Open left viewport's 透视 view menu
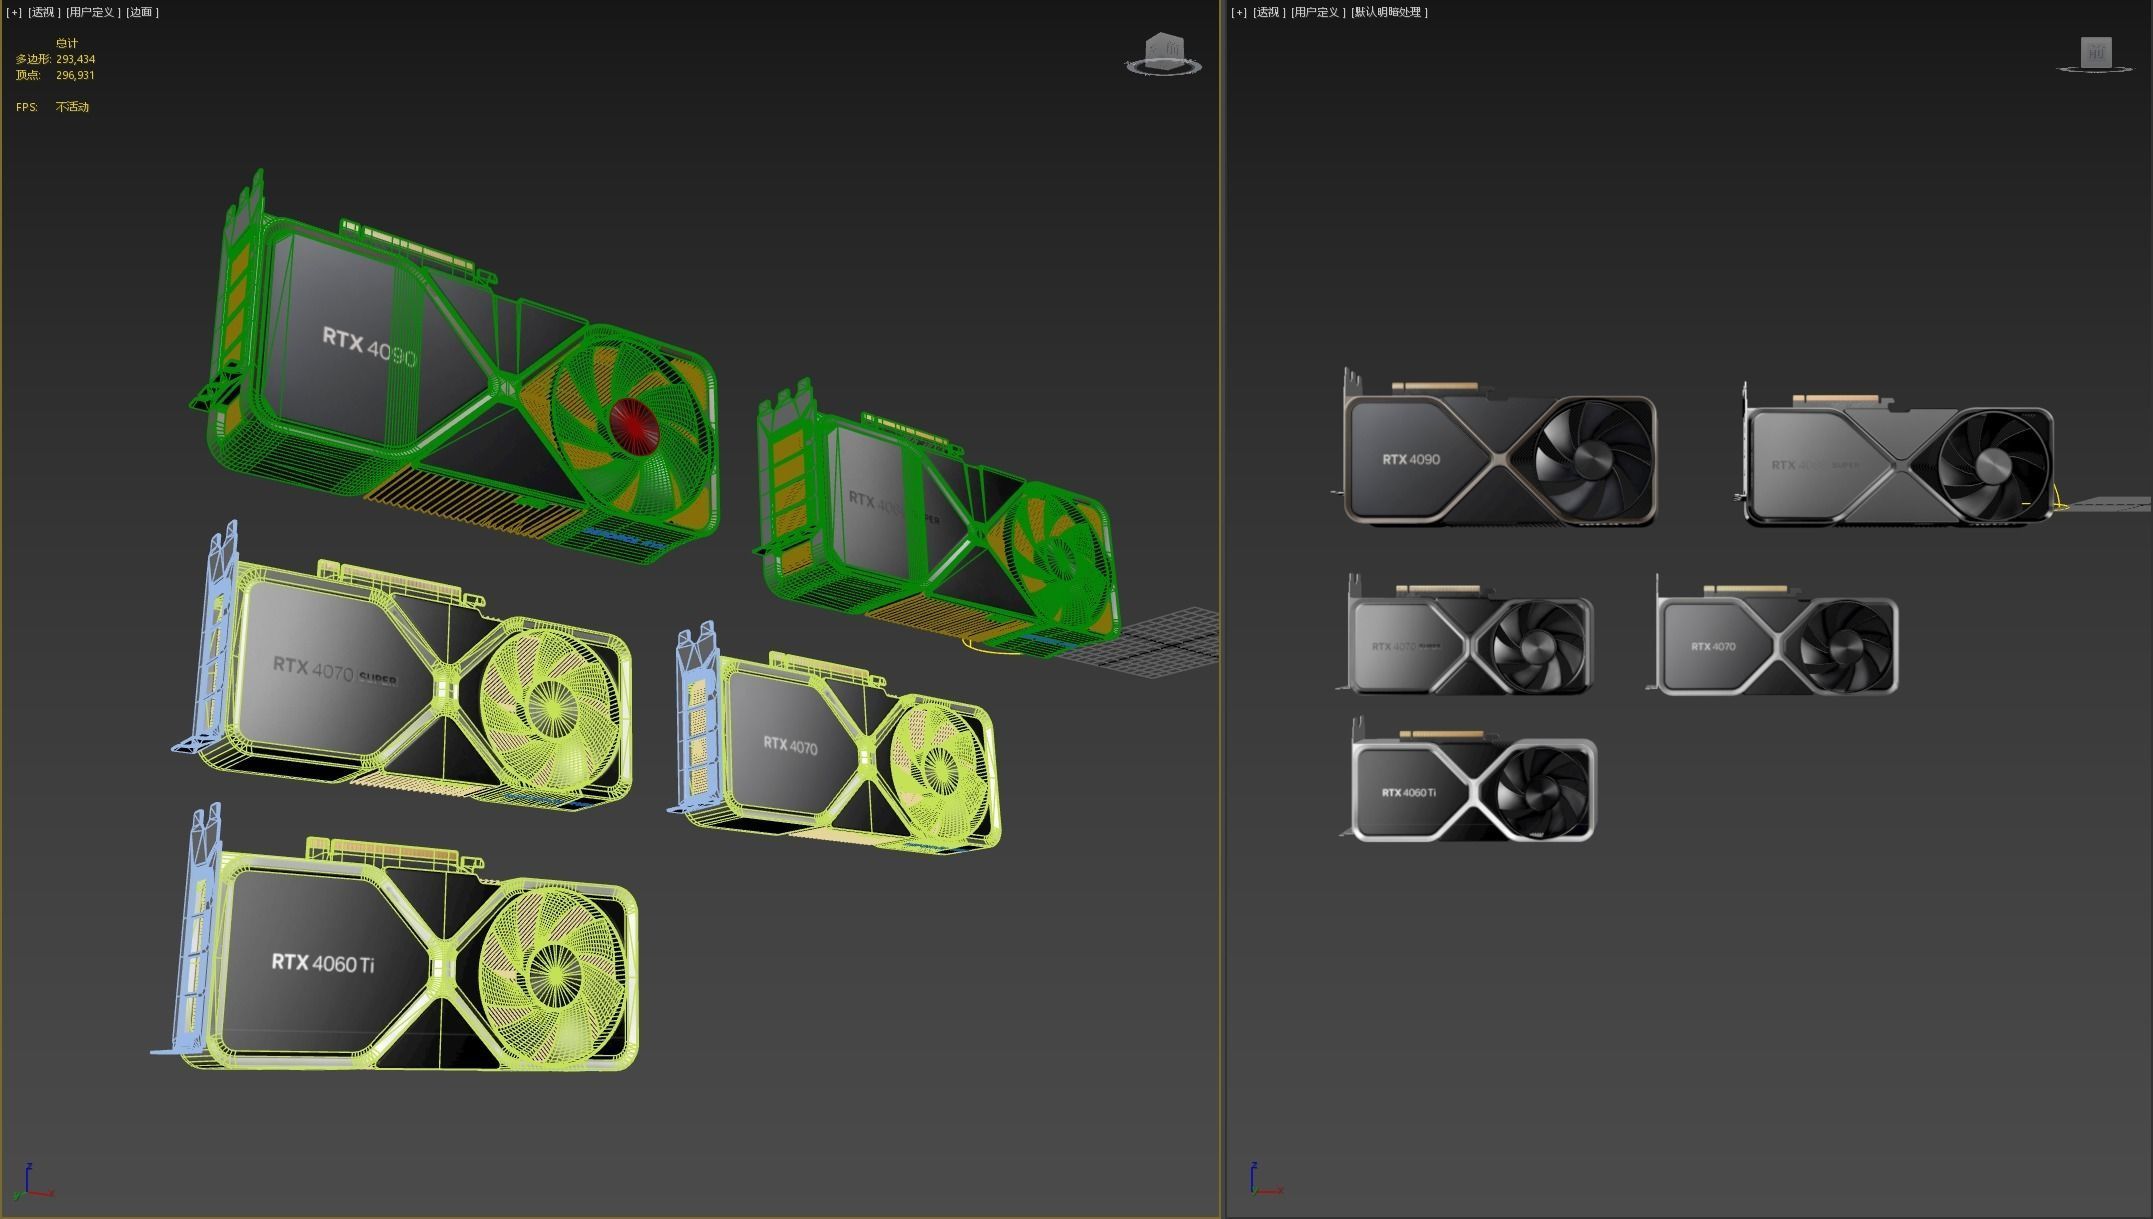The width and height of the screenshot is (2153, 1219). tap(43, 12)
